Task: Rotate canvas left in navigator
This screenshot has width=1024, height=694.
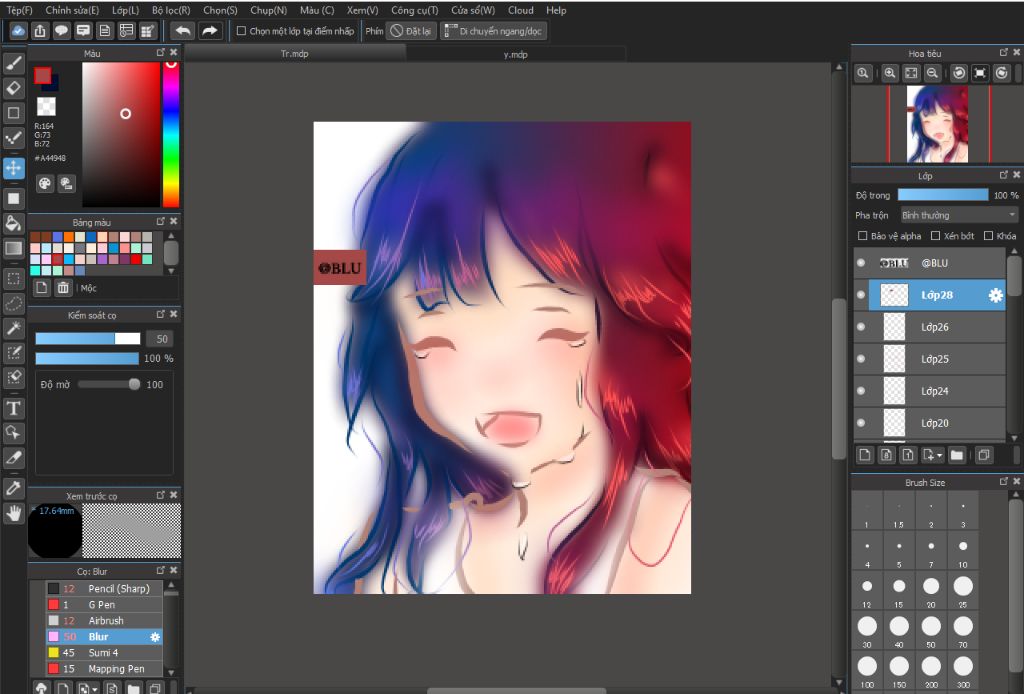Action: tap(959, 73)
